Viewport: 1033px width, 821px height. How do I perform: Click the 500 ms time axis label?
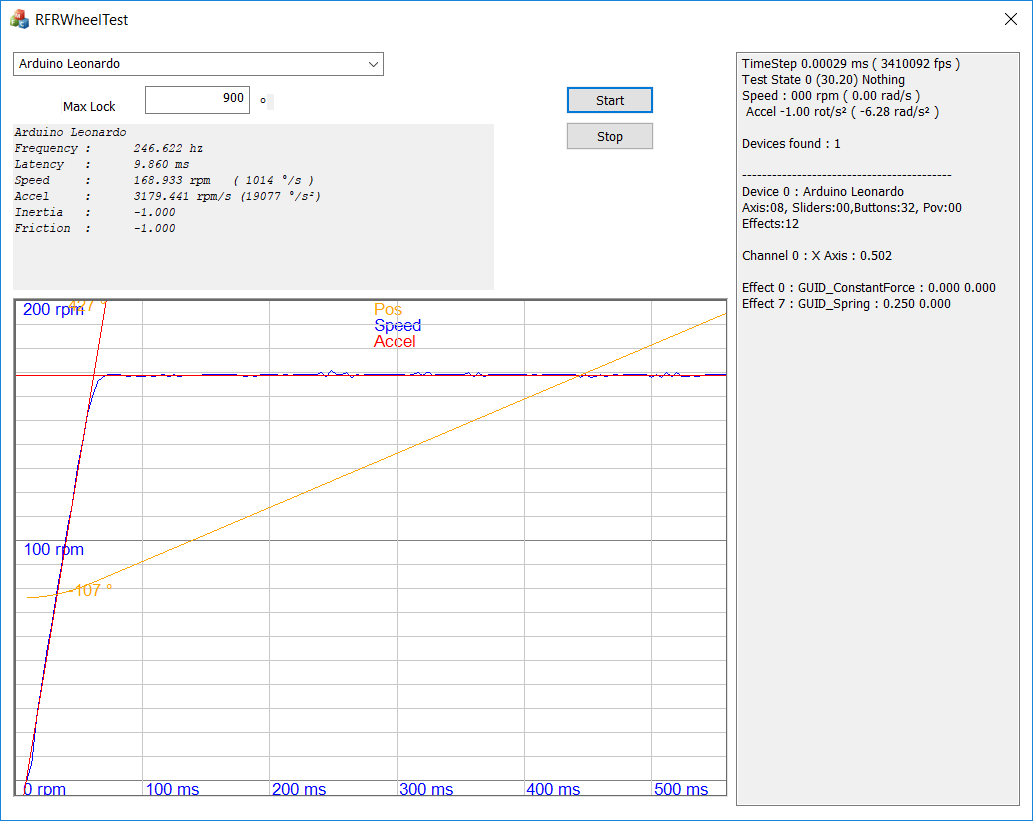click(x=682, y=790)
